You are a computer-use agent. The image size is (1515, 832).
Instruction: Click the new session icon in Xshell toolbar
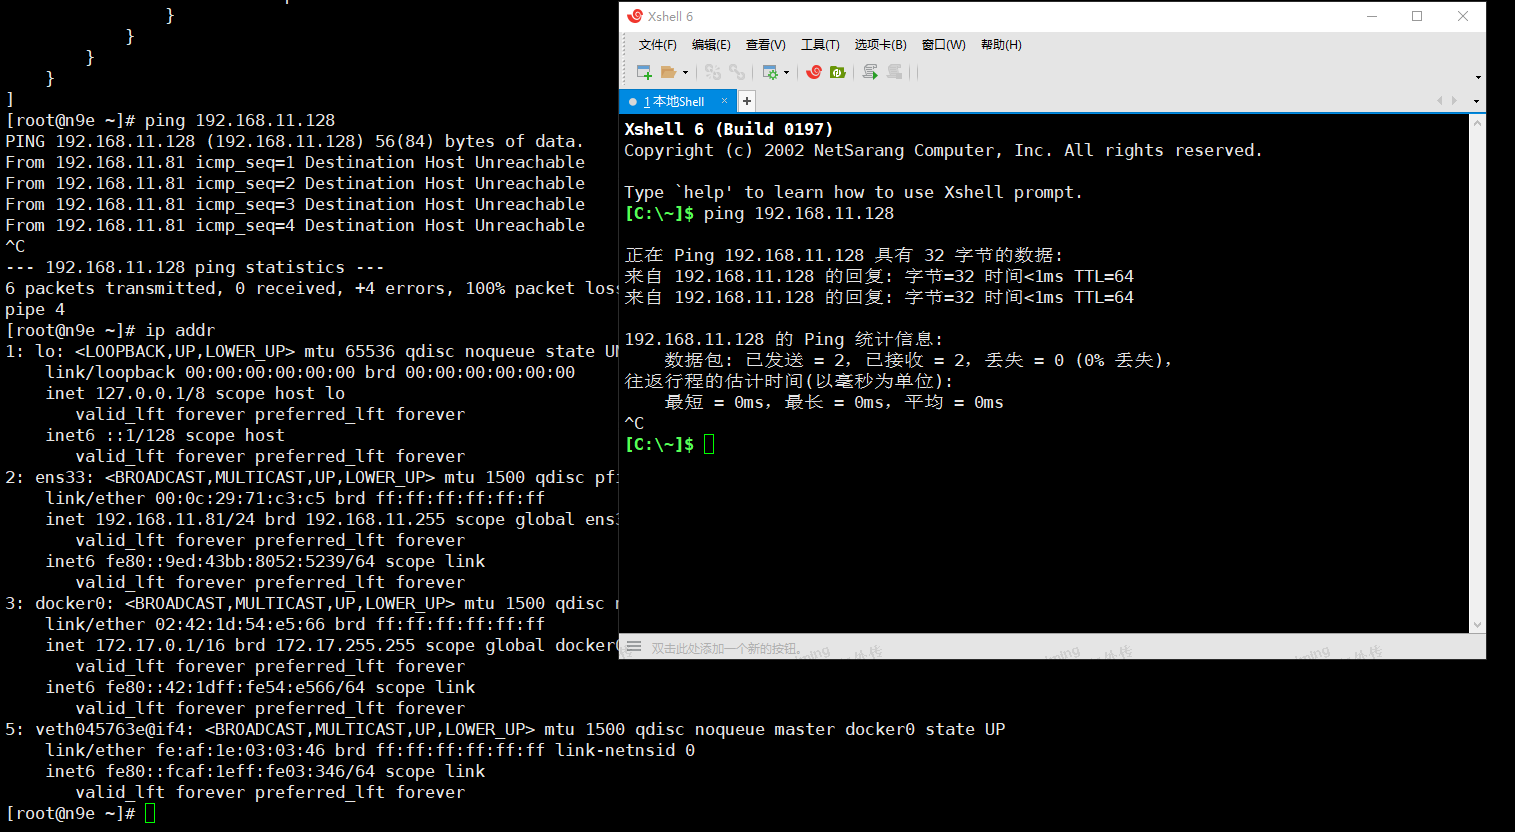point(644,72)
